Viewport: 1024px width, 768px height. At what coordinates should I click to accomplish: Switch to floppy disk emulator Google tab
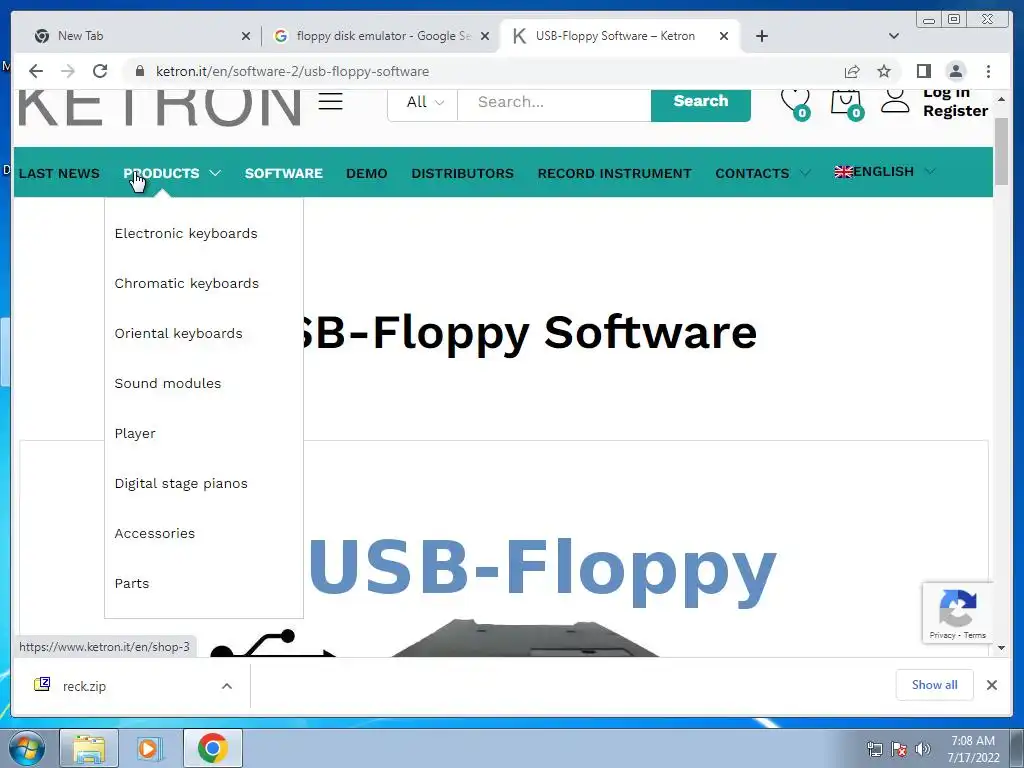tap(382, 36)
